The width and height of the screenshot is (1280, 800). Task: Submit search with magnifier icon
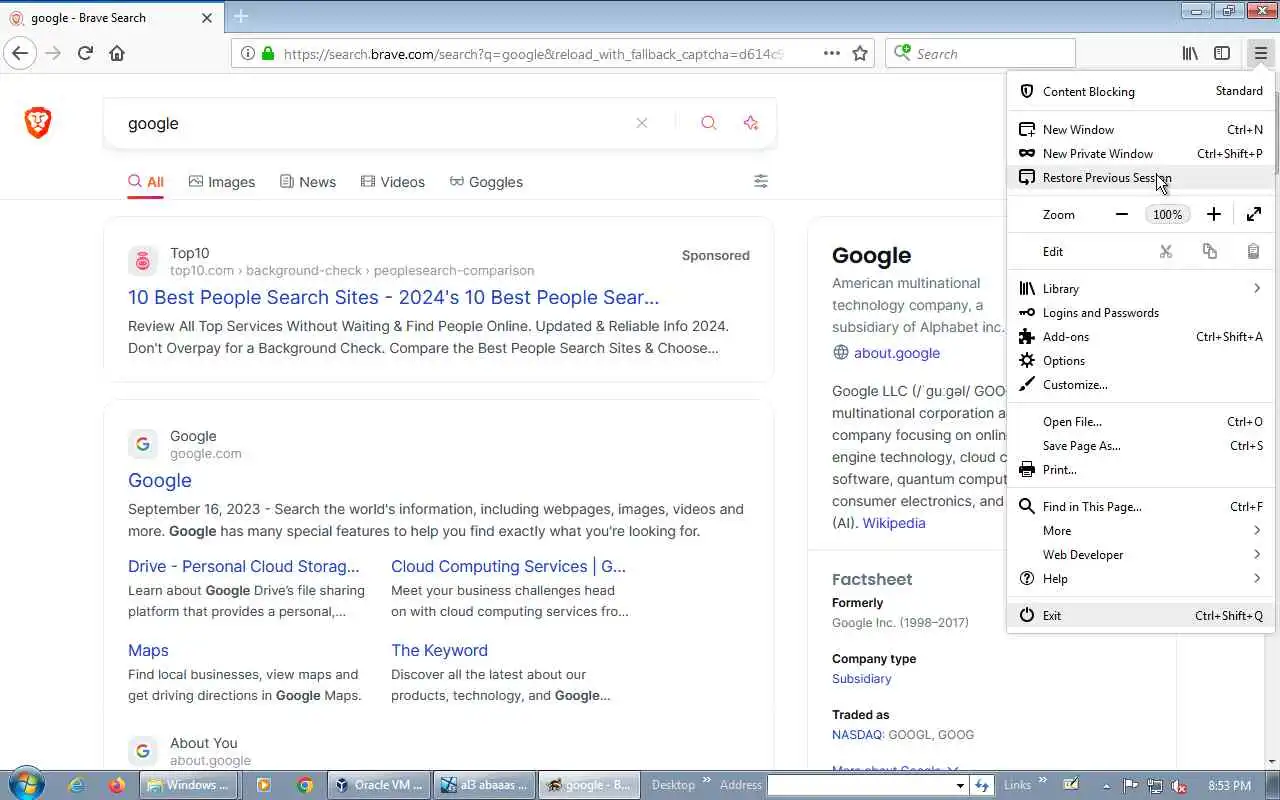click(709, 123)
